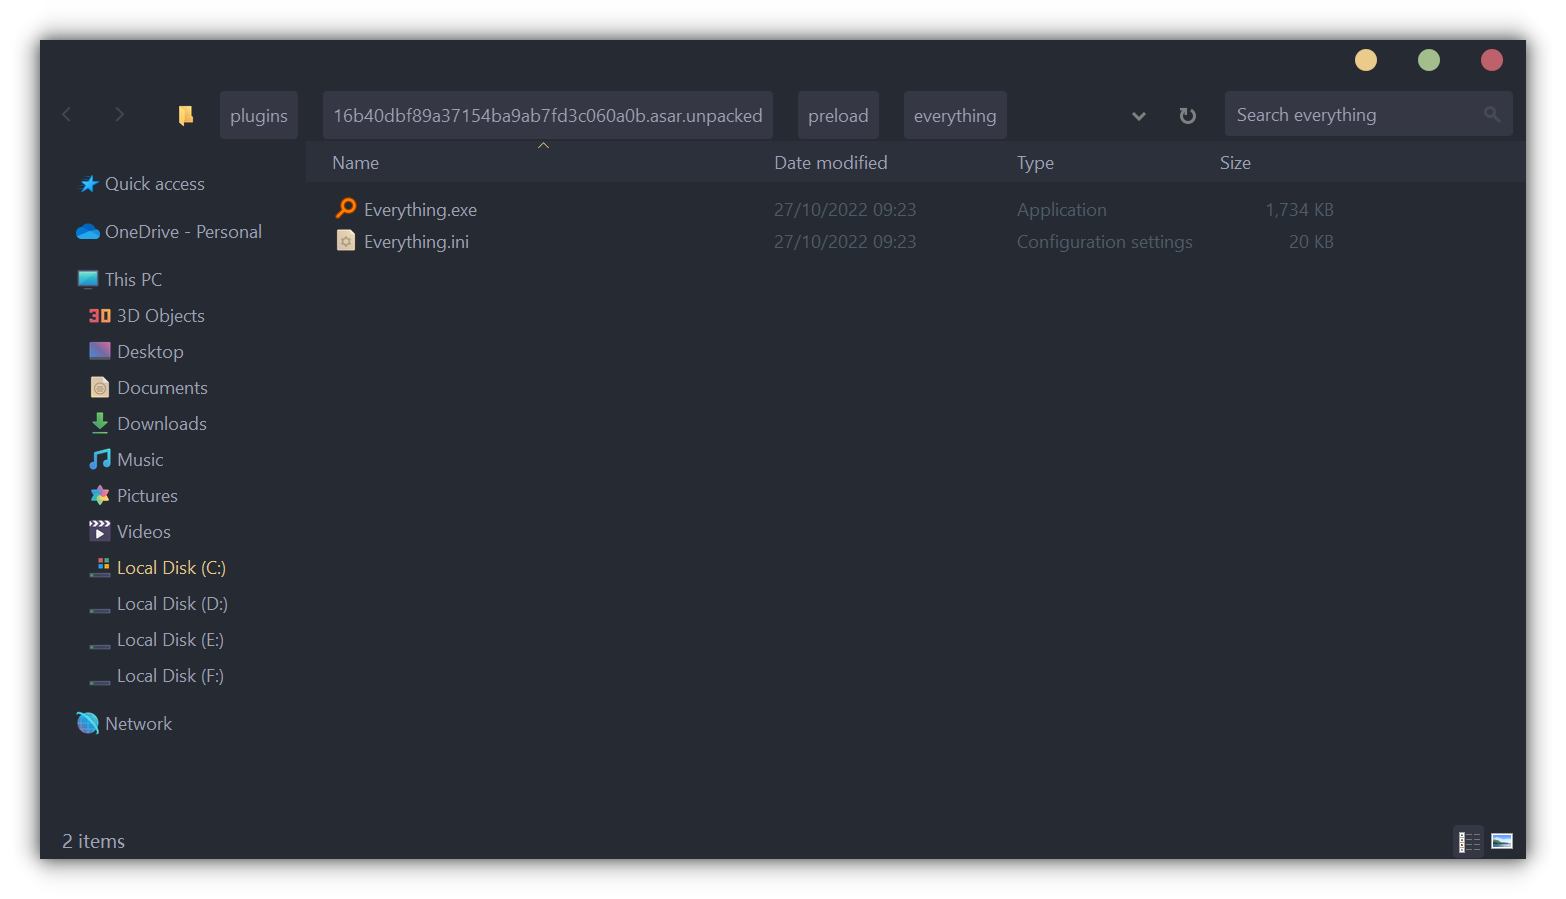The width and height of the screenshot is (1566, 899).
Task: Go back with the left arrow
Action: click(67, 115)
